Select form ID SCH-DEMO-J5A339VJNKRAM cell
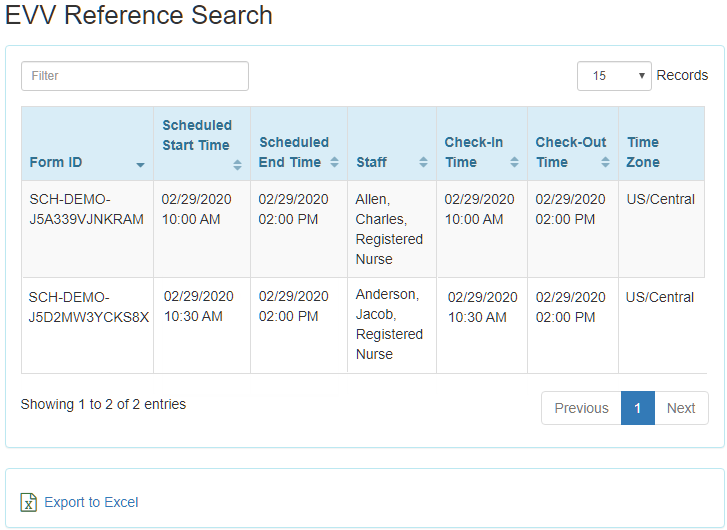This screenshot has width=727, height=530. (87, 209)
